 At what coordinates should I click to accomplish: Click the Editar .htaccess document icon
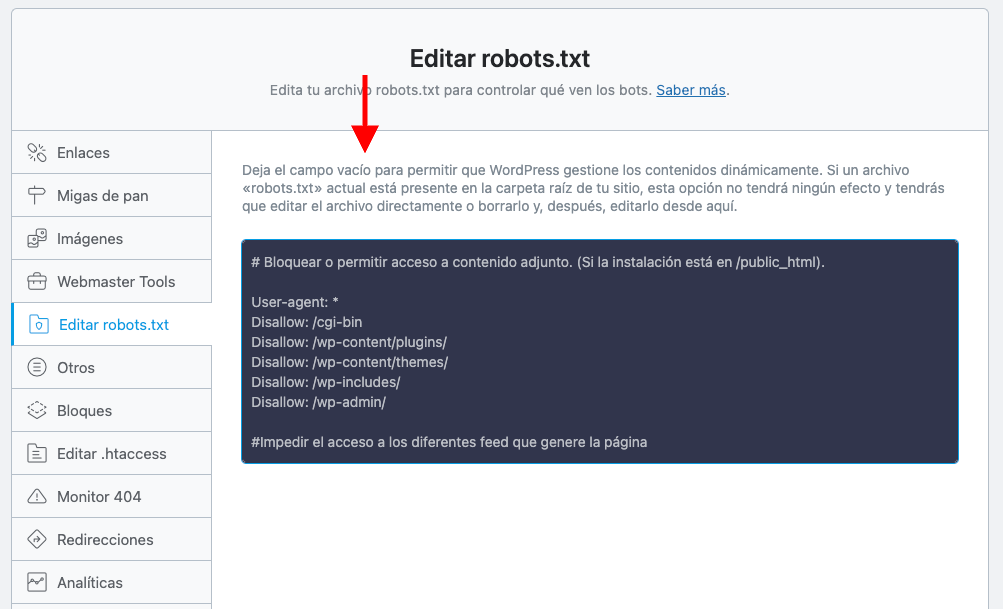37,453
